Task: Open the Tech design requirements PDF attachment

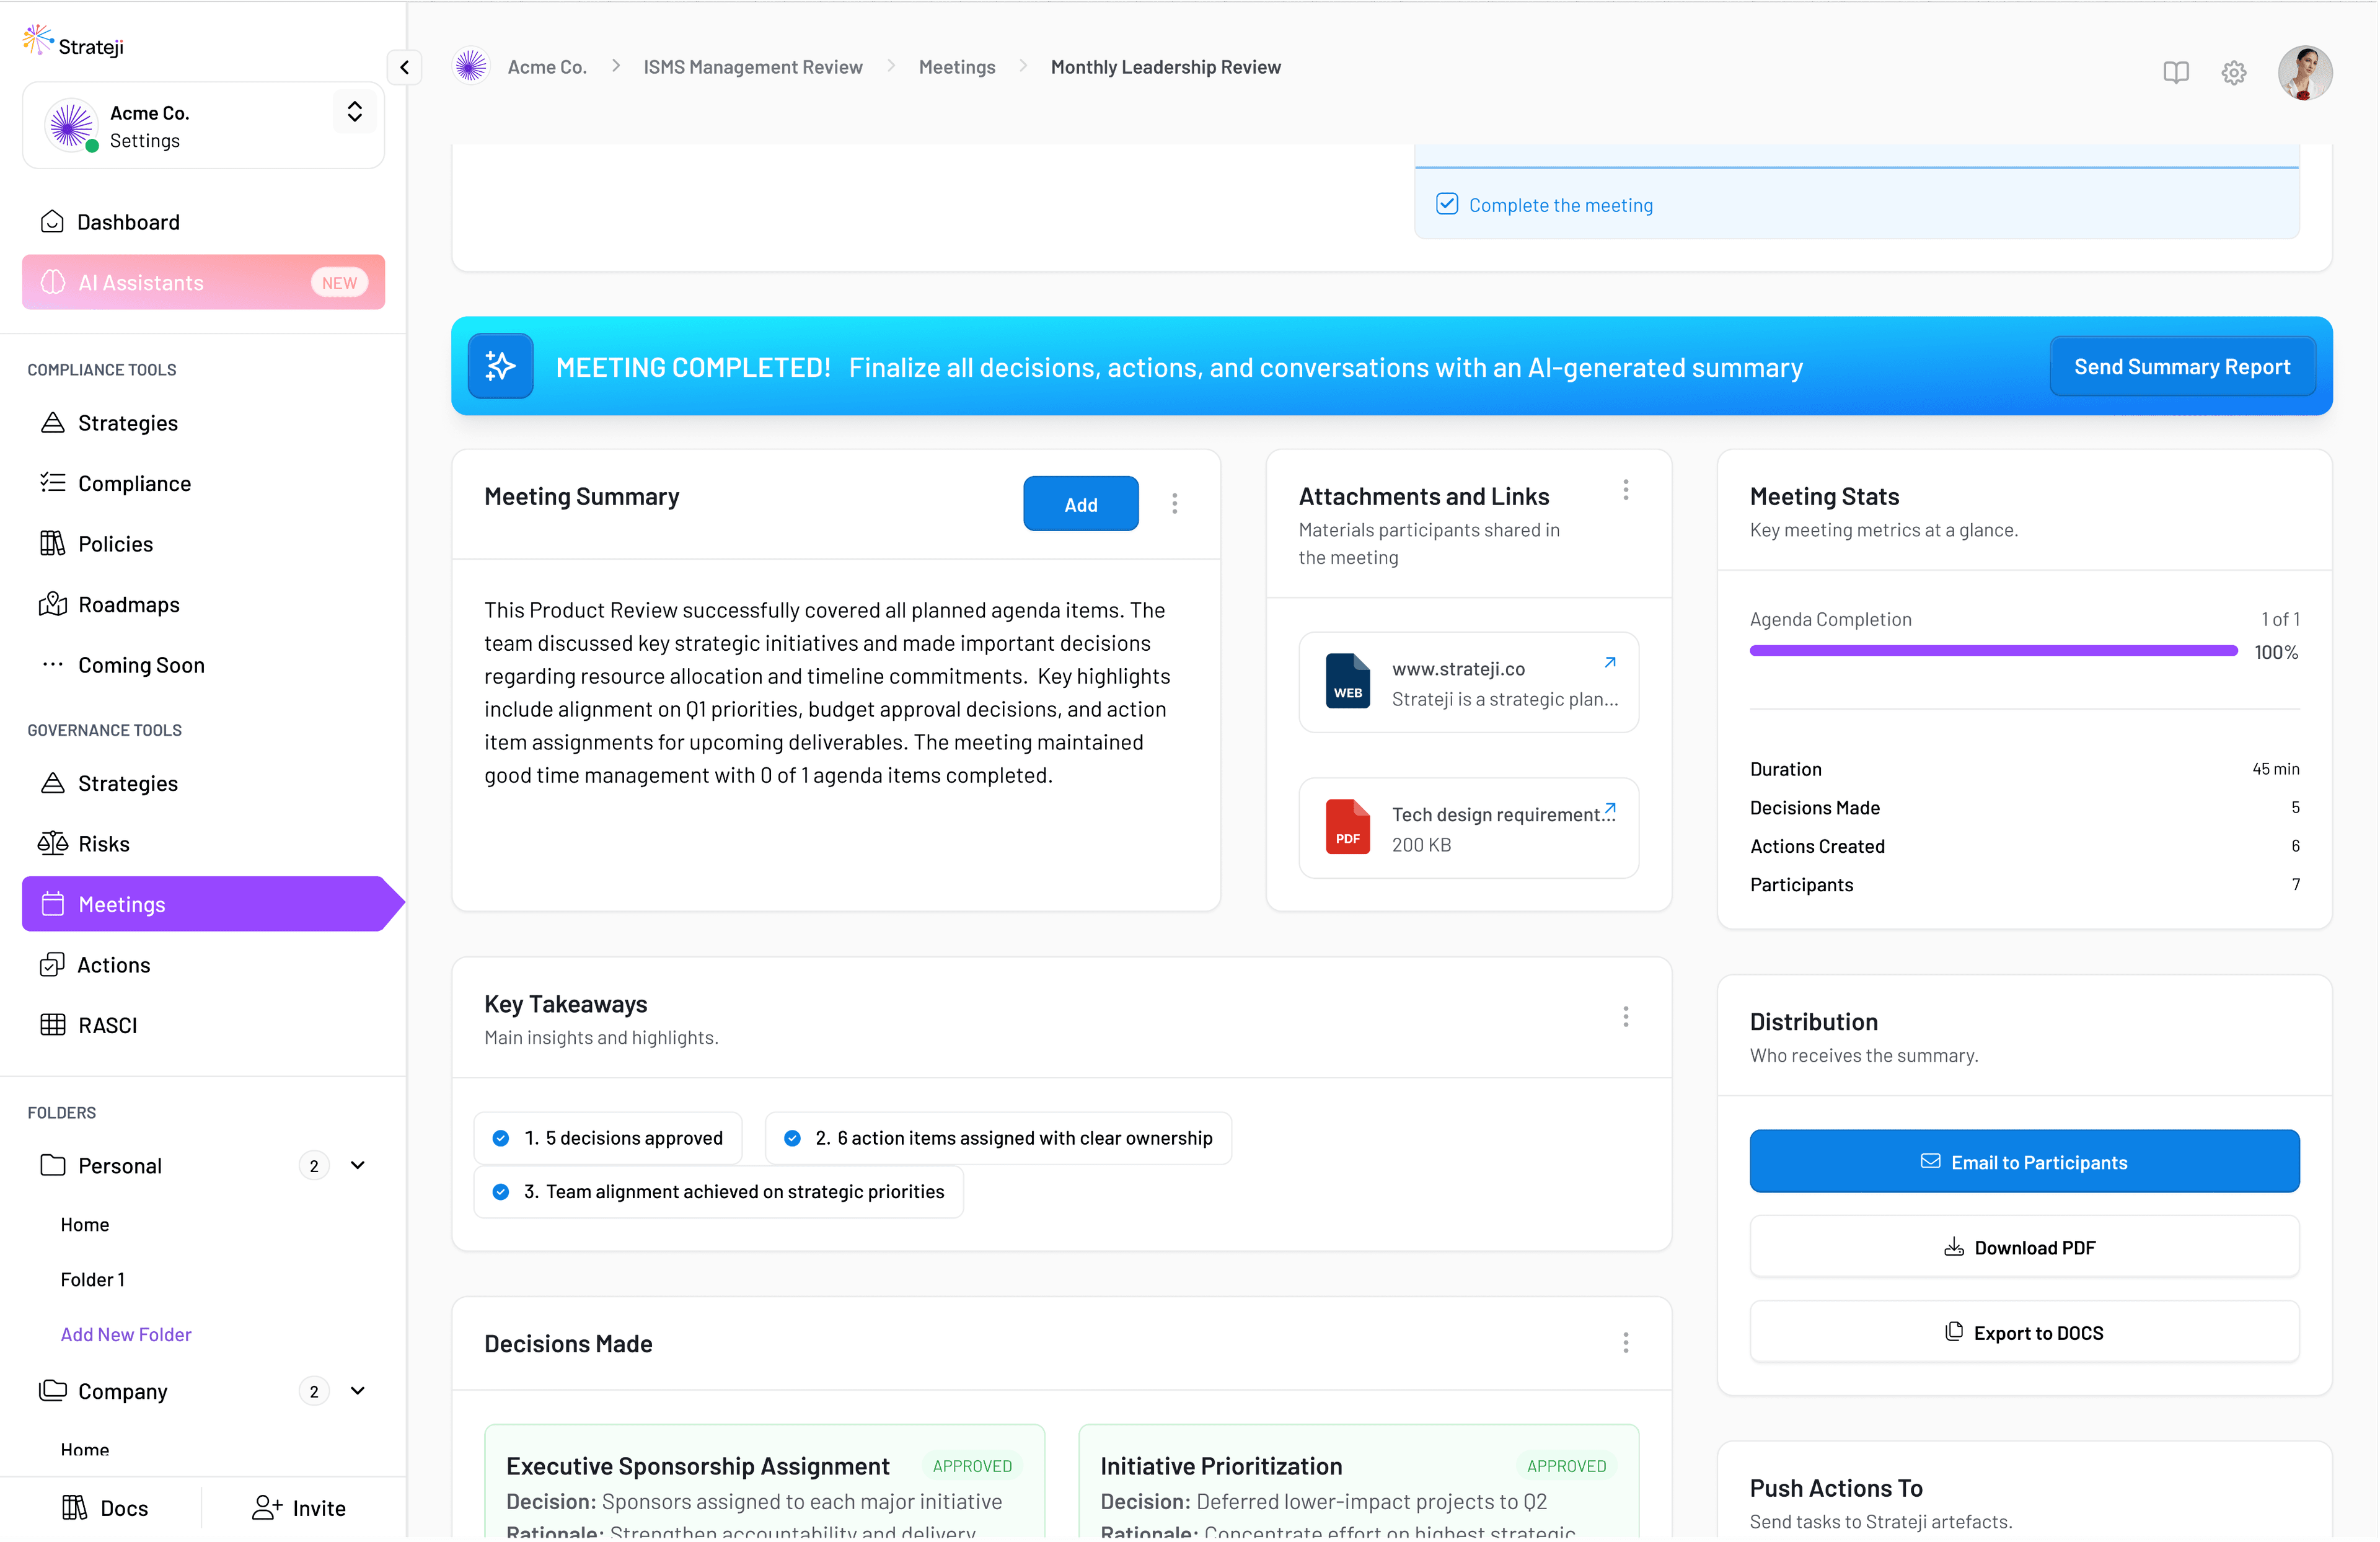Action: (1468, 827)
